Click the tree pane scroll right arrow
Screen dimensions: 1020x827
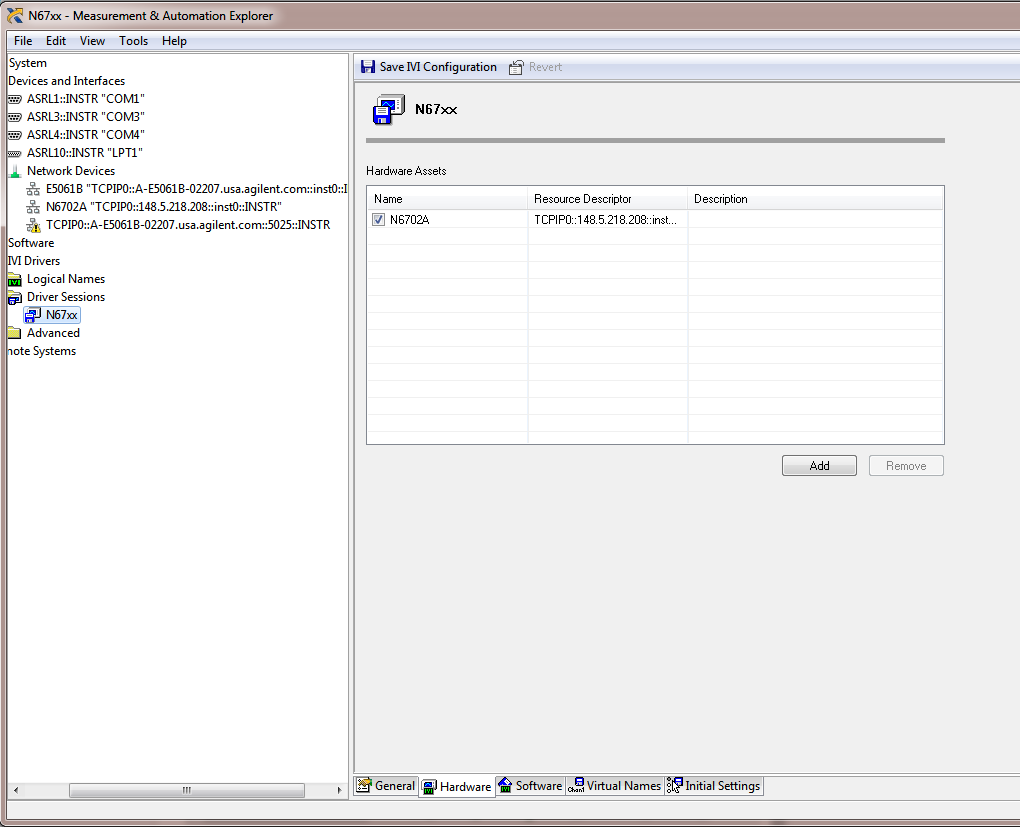pos(339,790)
